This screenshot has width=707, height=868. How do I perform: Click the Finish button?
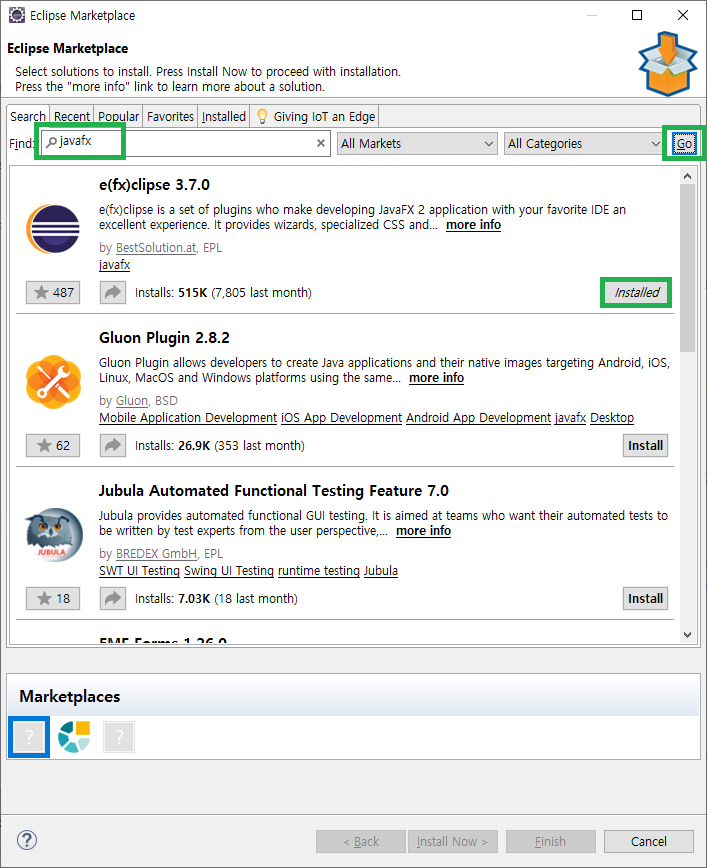point(550,841)
